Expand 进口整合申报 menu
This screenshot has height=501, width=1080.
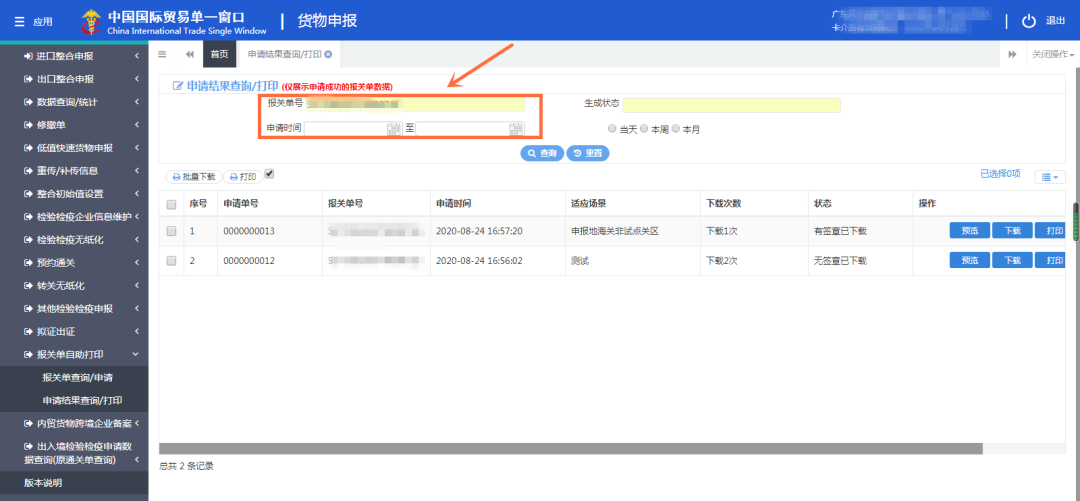[x=74, y=56]
